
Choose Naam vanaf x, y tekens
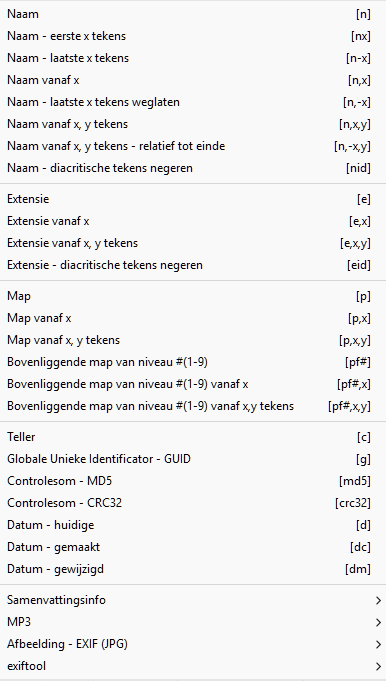pos(193,124)
